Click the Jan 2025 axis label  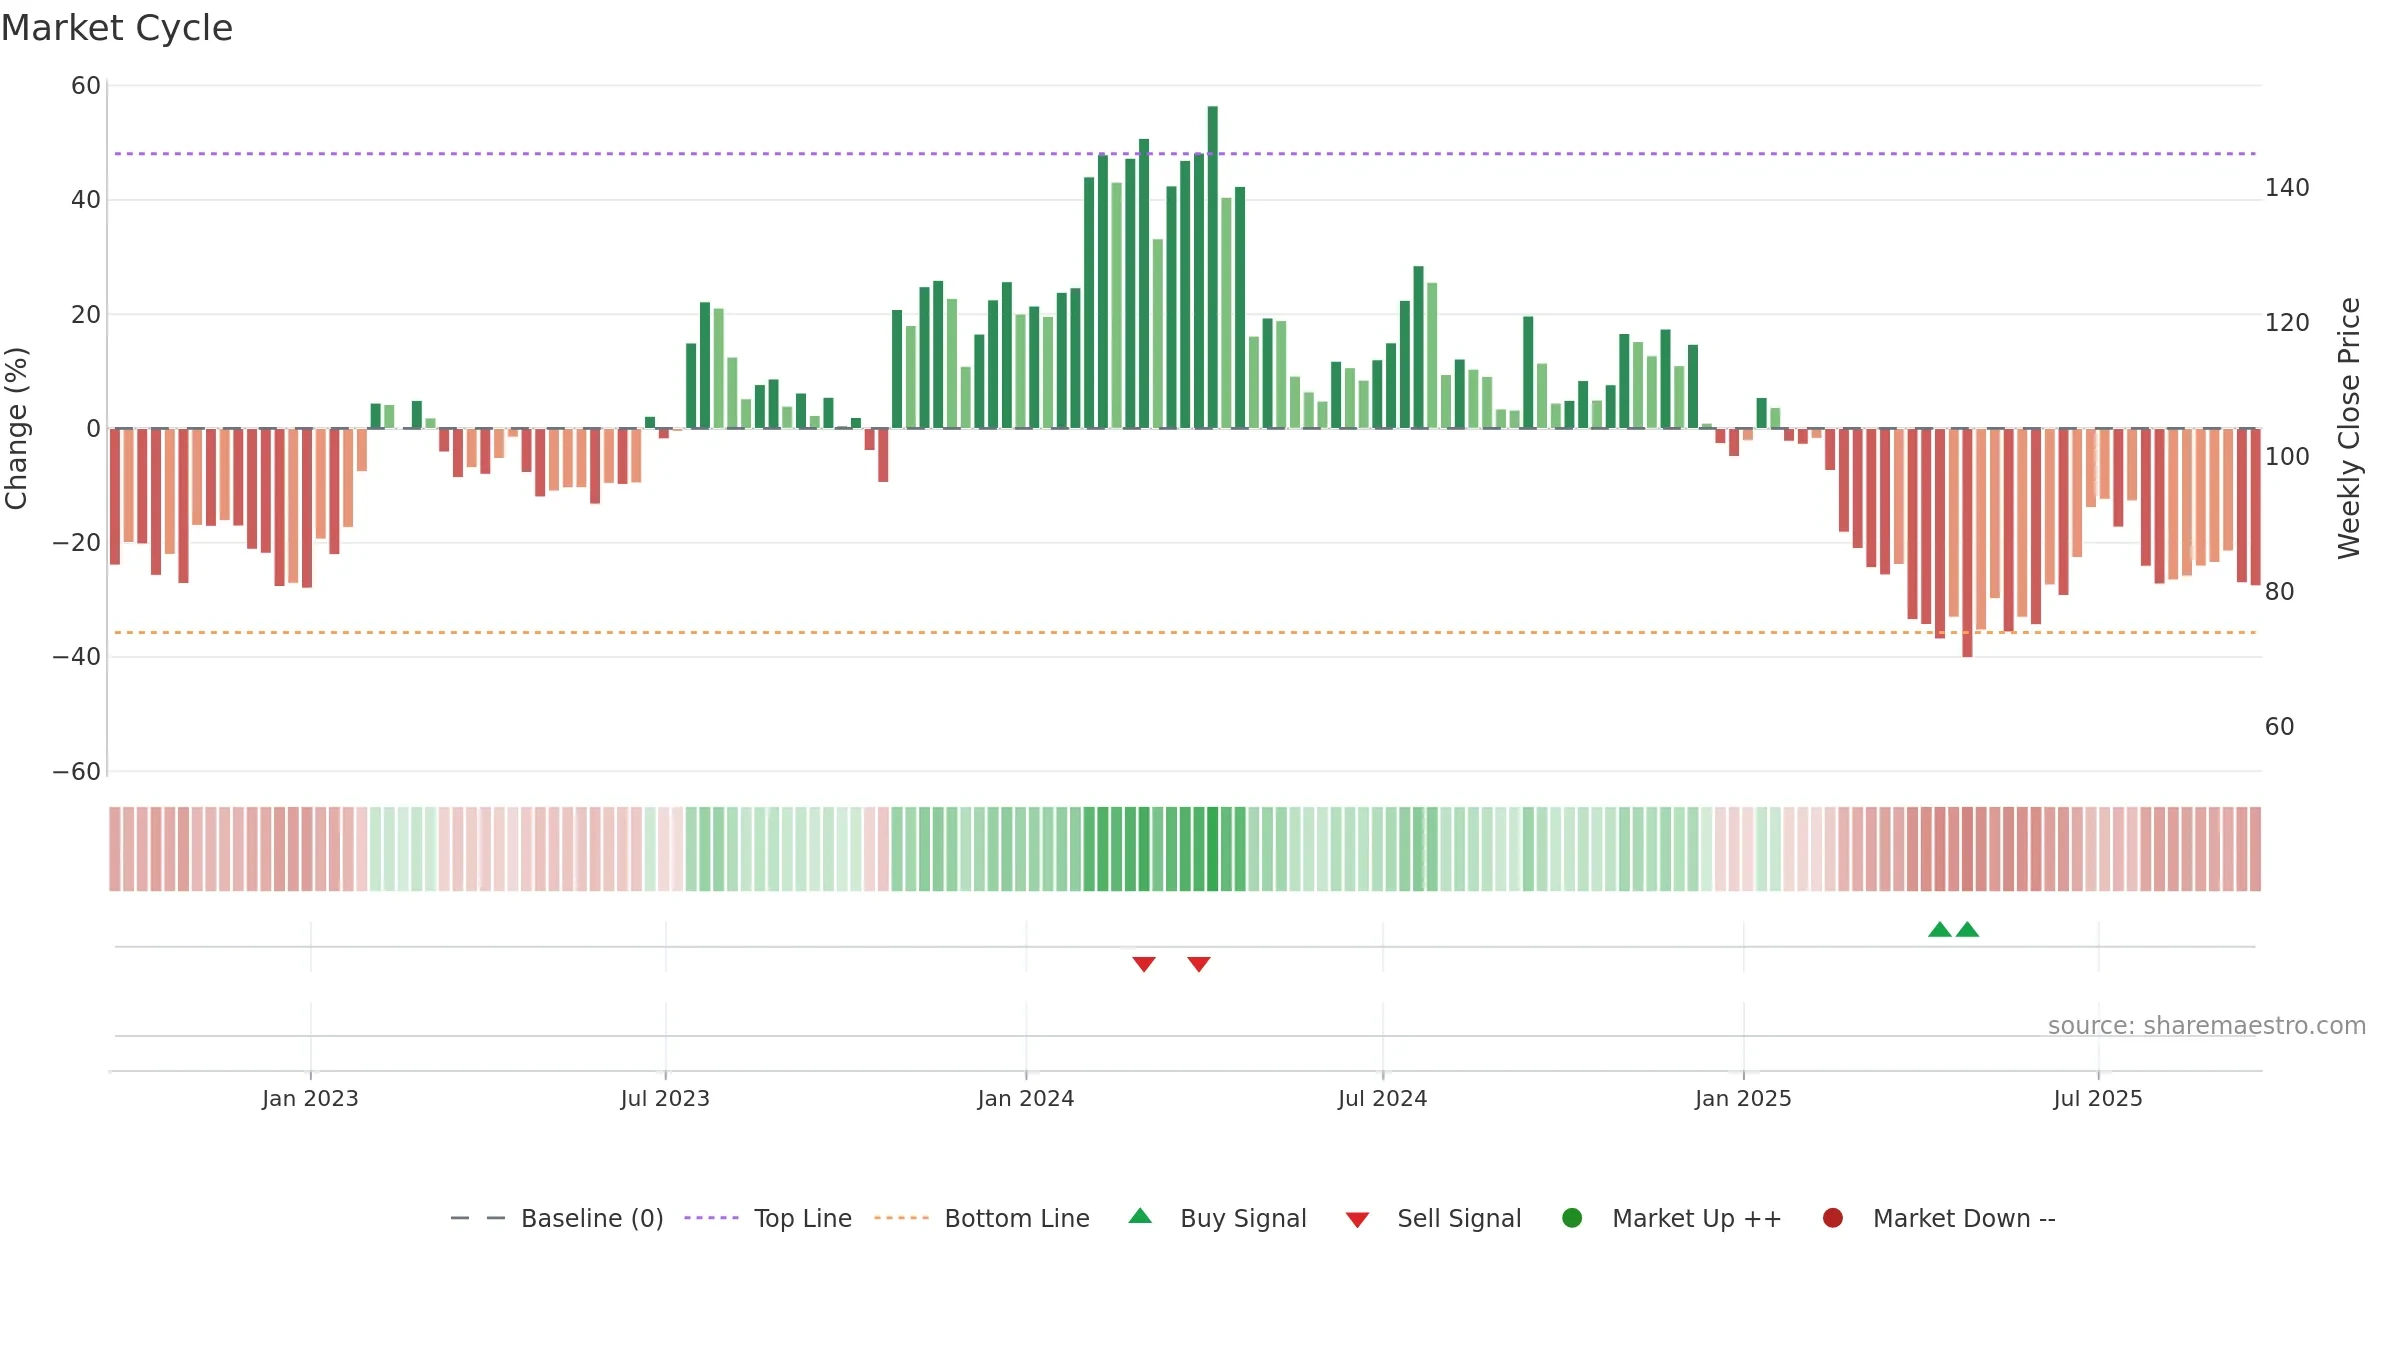[x=1743, y=1098]
